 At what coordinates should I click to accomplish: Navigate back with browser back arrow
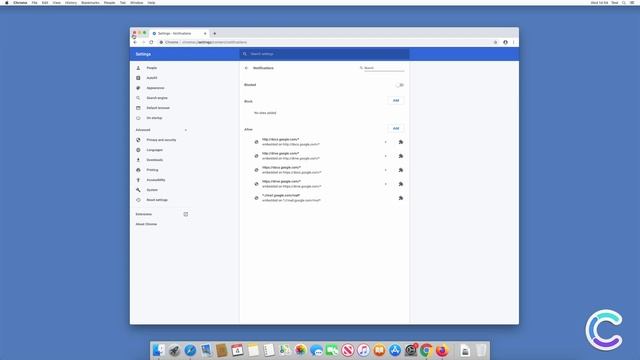click(x=135, y=42)
